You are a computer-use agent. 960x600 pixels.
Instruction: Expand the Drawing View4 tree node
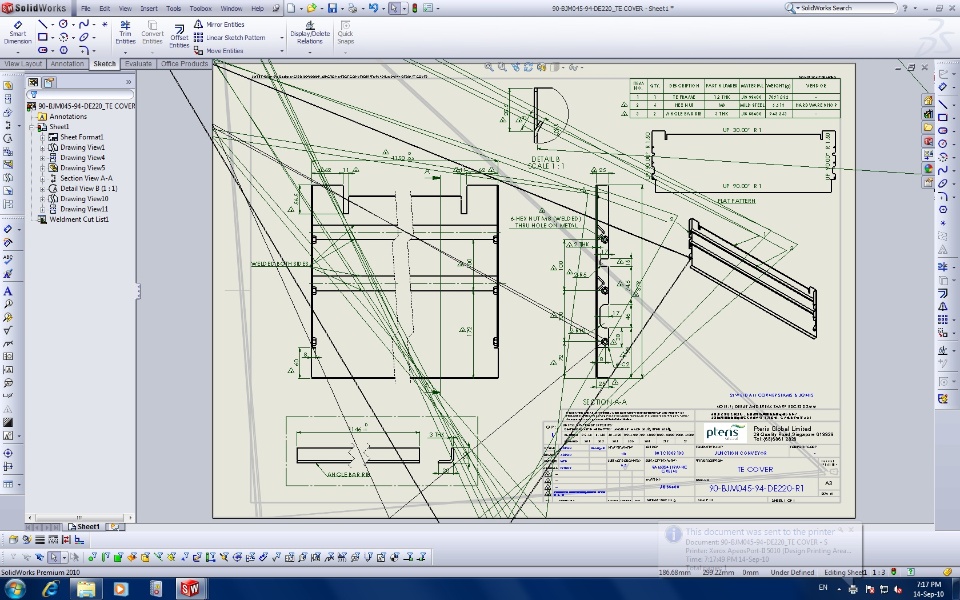[42, 157]
